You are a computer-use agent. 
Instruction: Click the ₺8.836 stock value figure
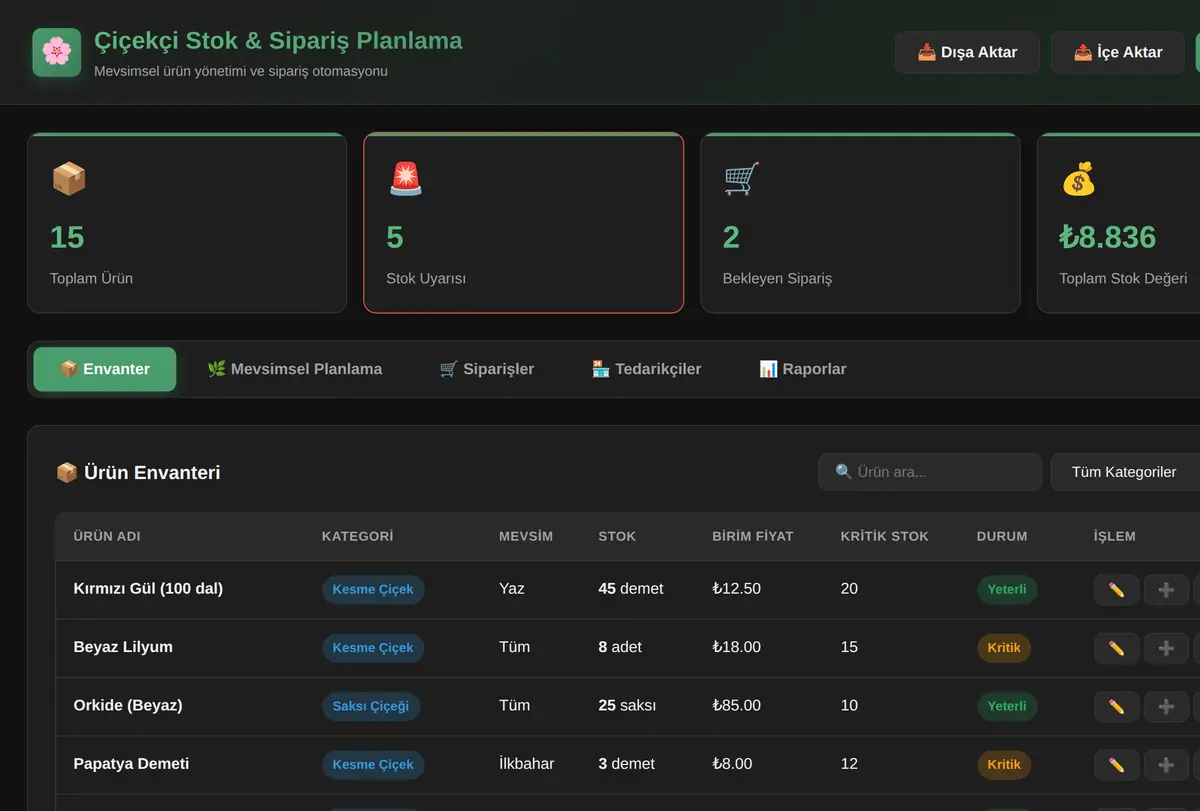click(1108, 237)
